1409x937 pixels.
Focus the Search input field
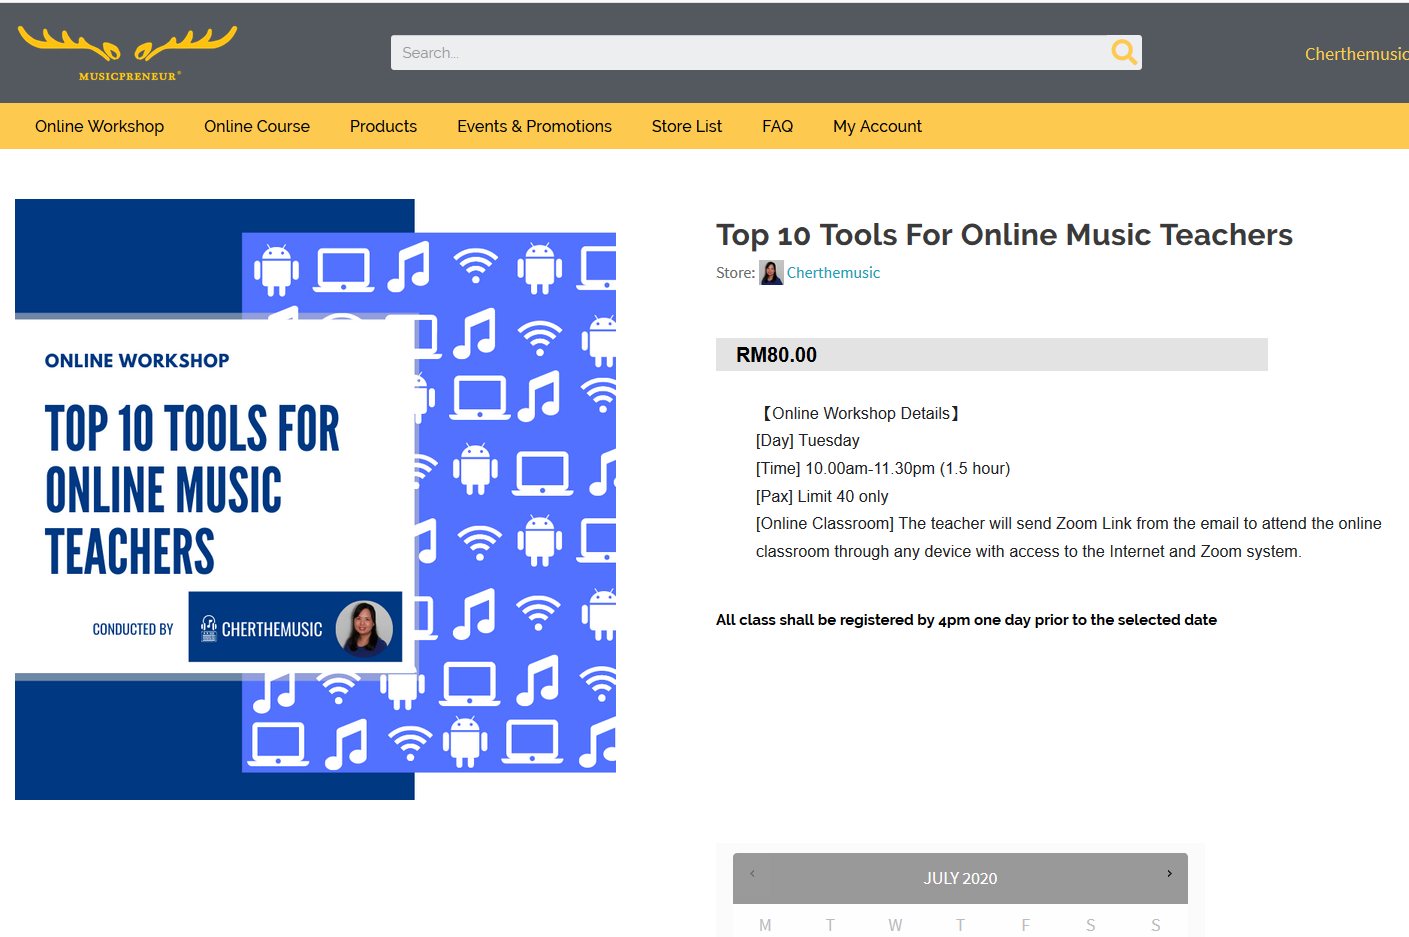click(x=750, y=52)
